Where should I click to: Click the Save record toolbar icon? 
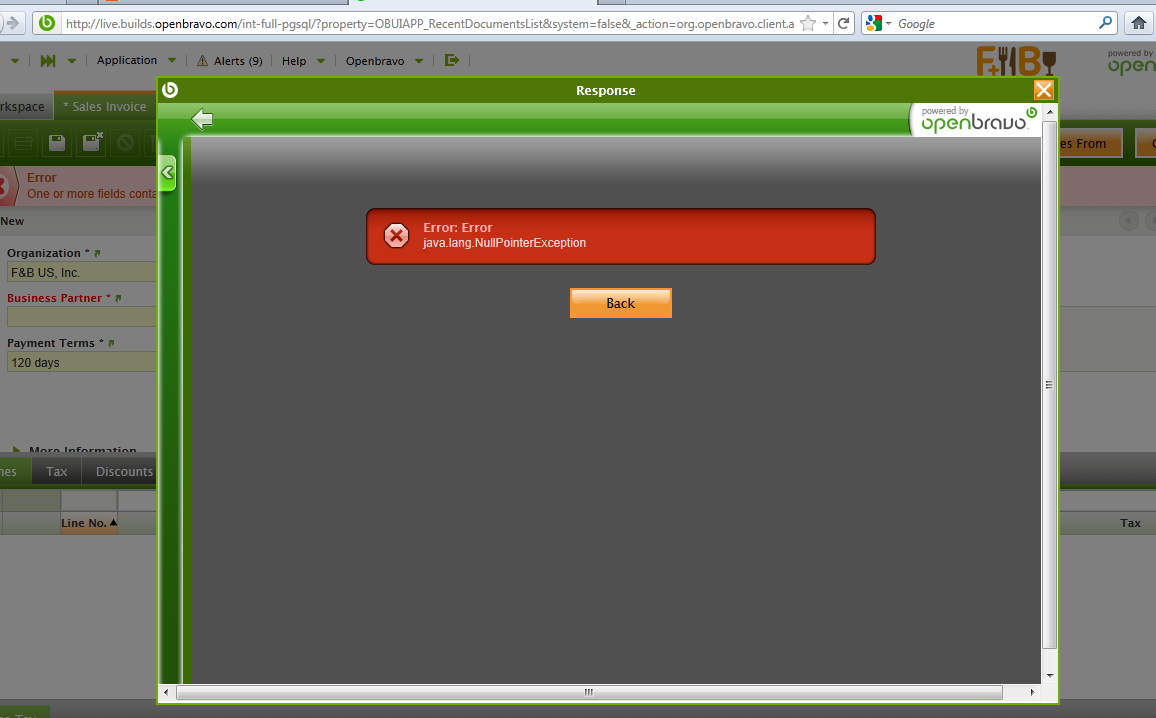click(x=57, y=142)
